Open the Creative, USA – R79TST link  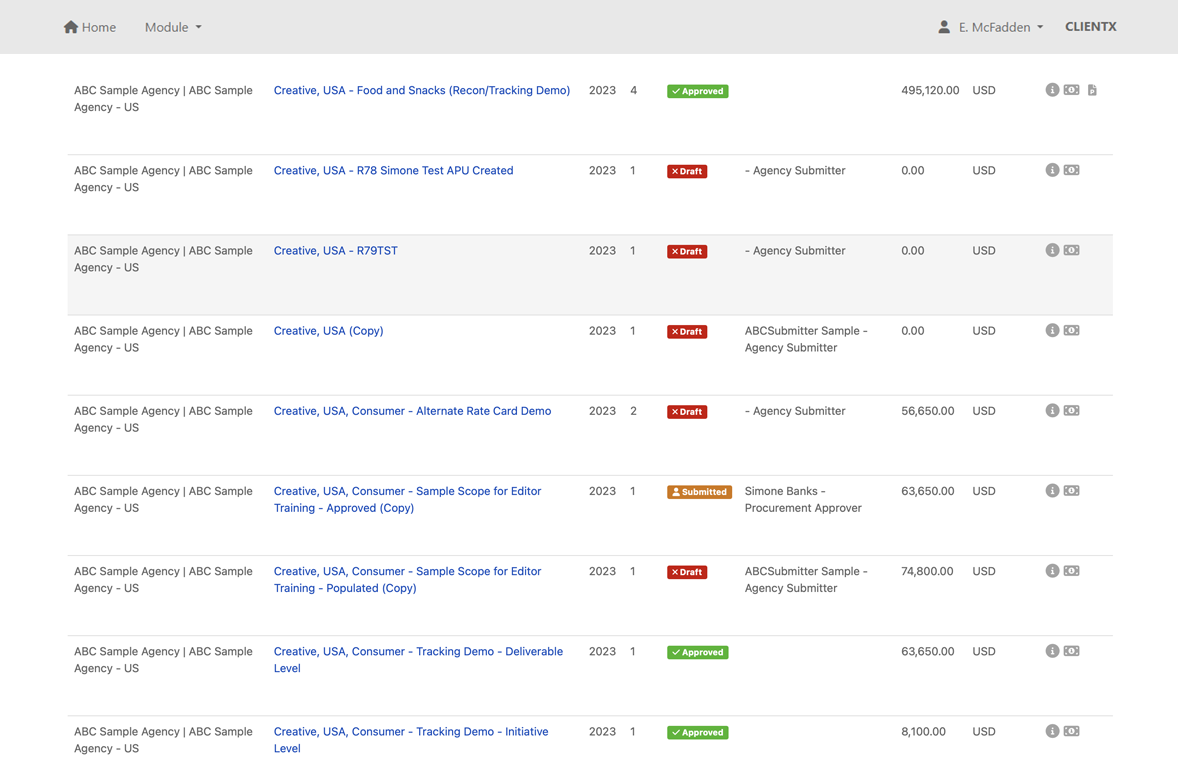[335, 250]
